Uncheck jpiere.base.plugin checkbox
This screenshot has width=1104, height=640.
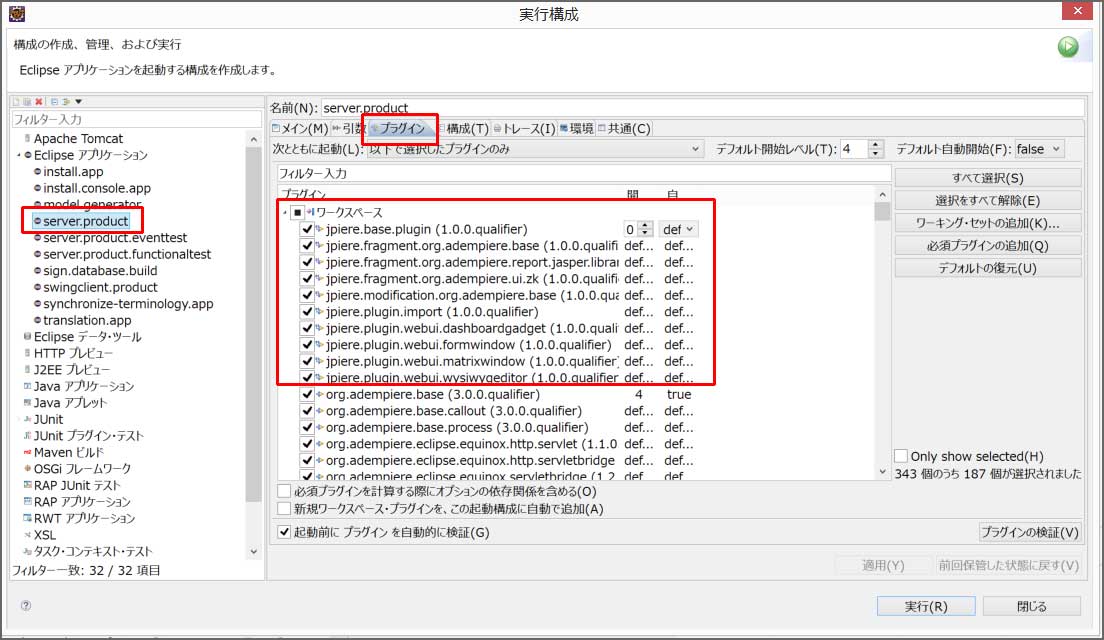pyautogui.click(x=307, y=229)
